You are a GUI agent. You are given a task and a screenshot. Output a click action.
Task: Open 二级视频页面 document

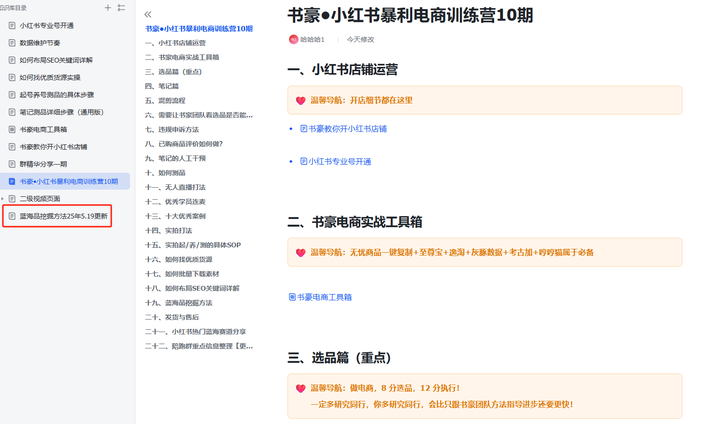coord(39,198)
